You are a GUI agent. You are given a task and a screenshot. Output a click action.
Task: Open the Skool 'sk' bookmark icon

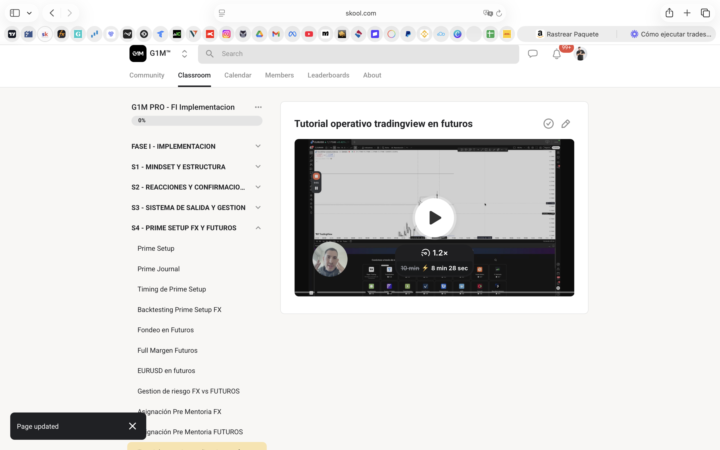pyautogui.click(x=45, y=34)
